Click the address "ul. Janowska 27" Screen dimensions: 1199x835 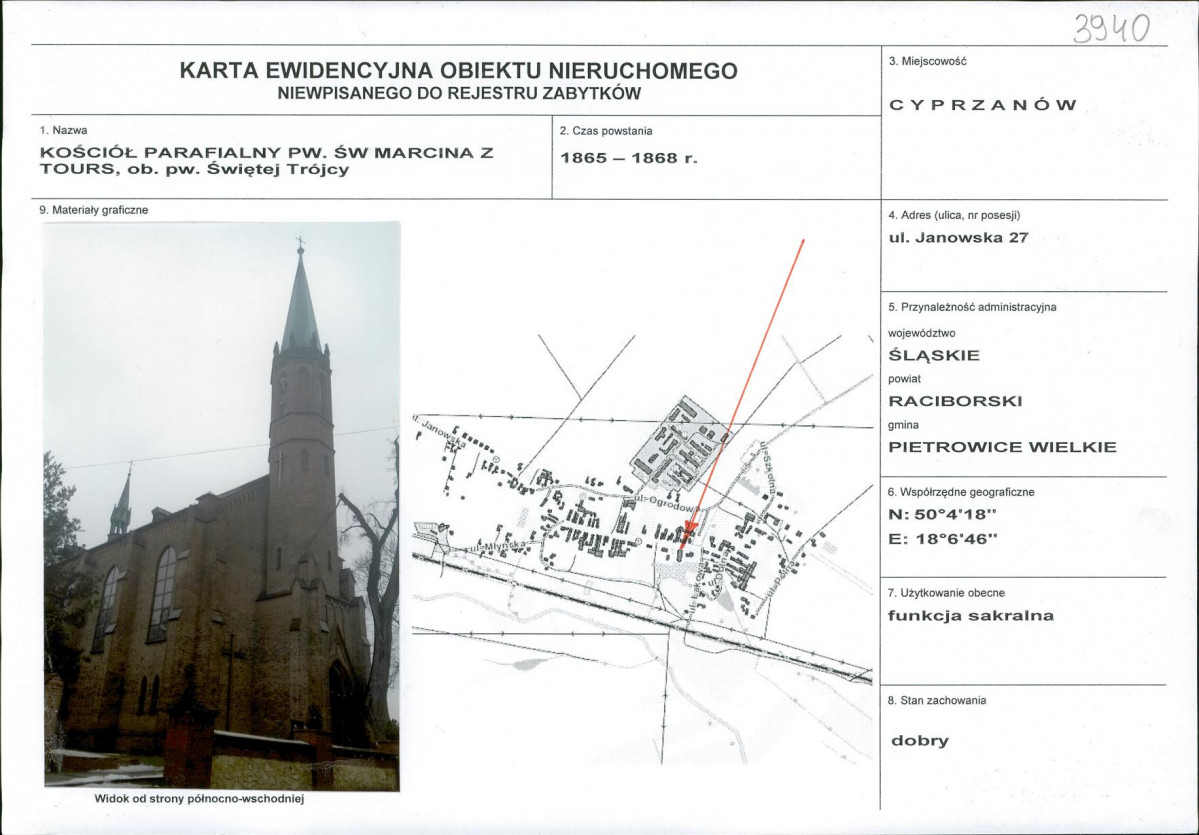958,238
